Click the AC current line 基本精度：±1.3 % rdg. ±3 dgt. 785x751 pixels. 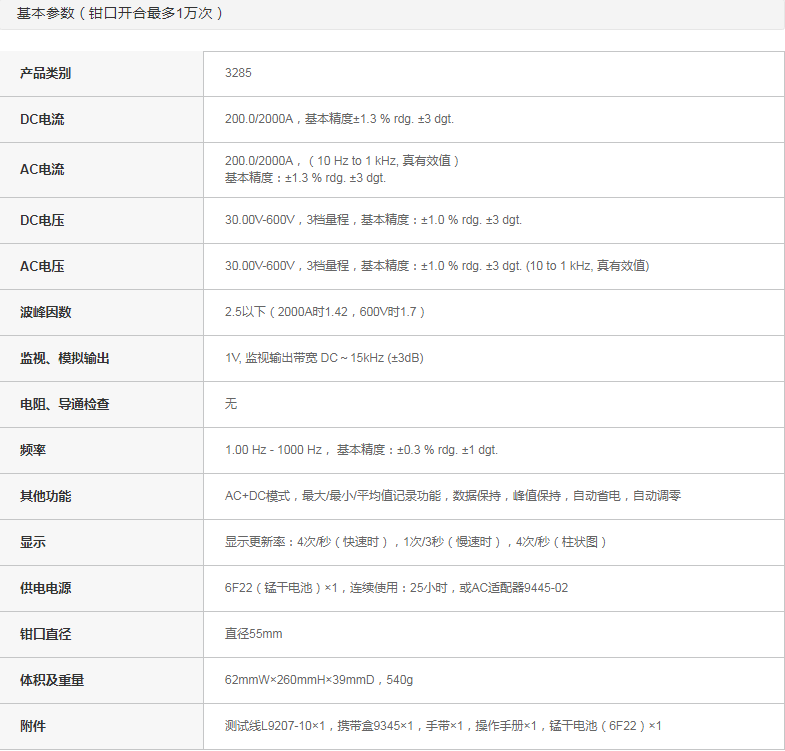click(x=305, y=178)
